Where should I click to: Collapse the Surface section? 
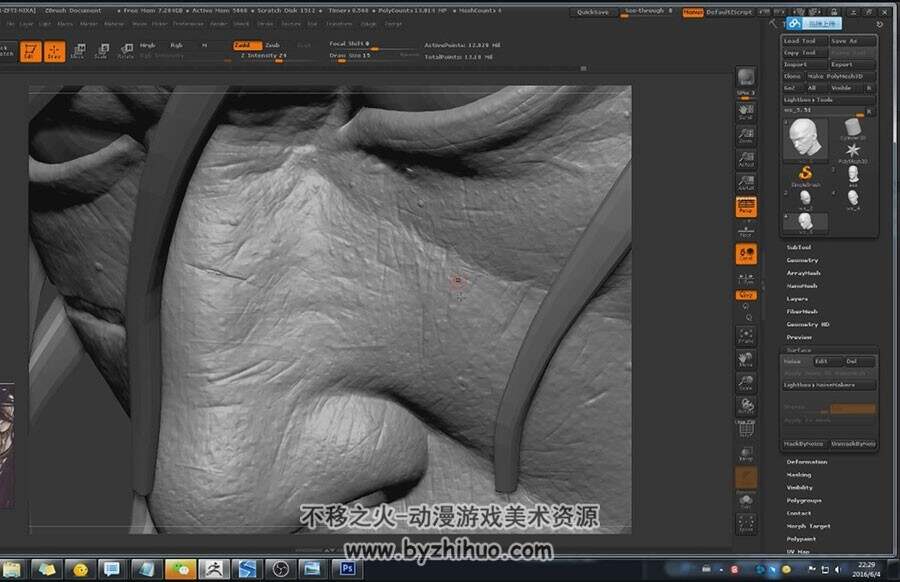pyautogui.click(x=798, y=350)
